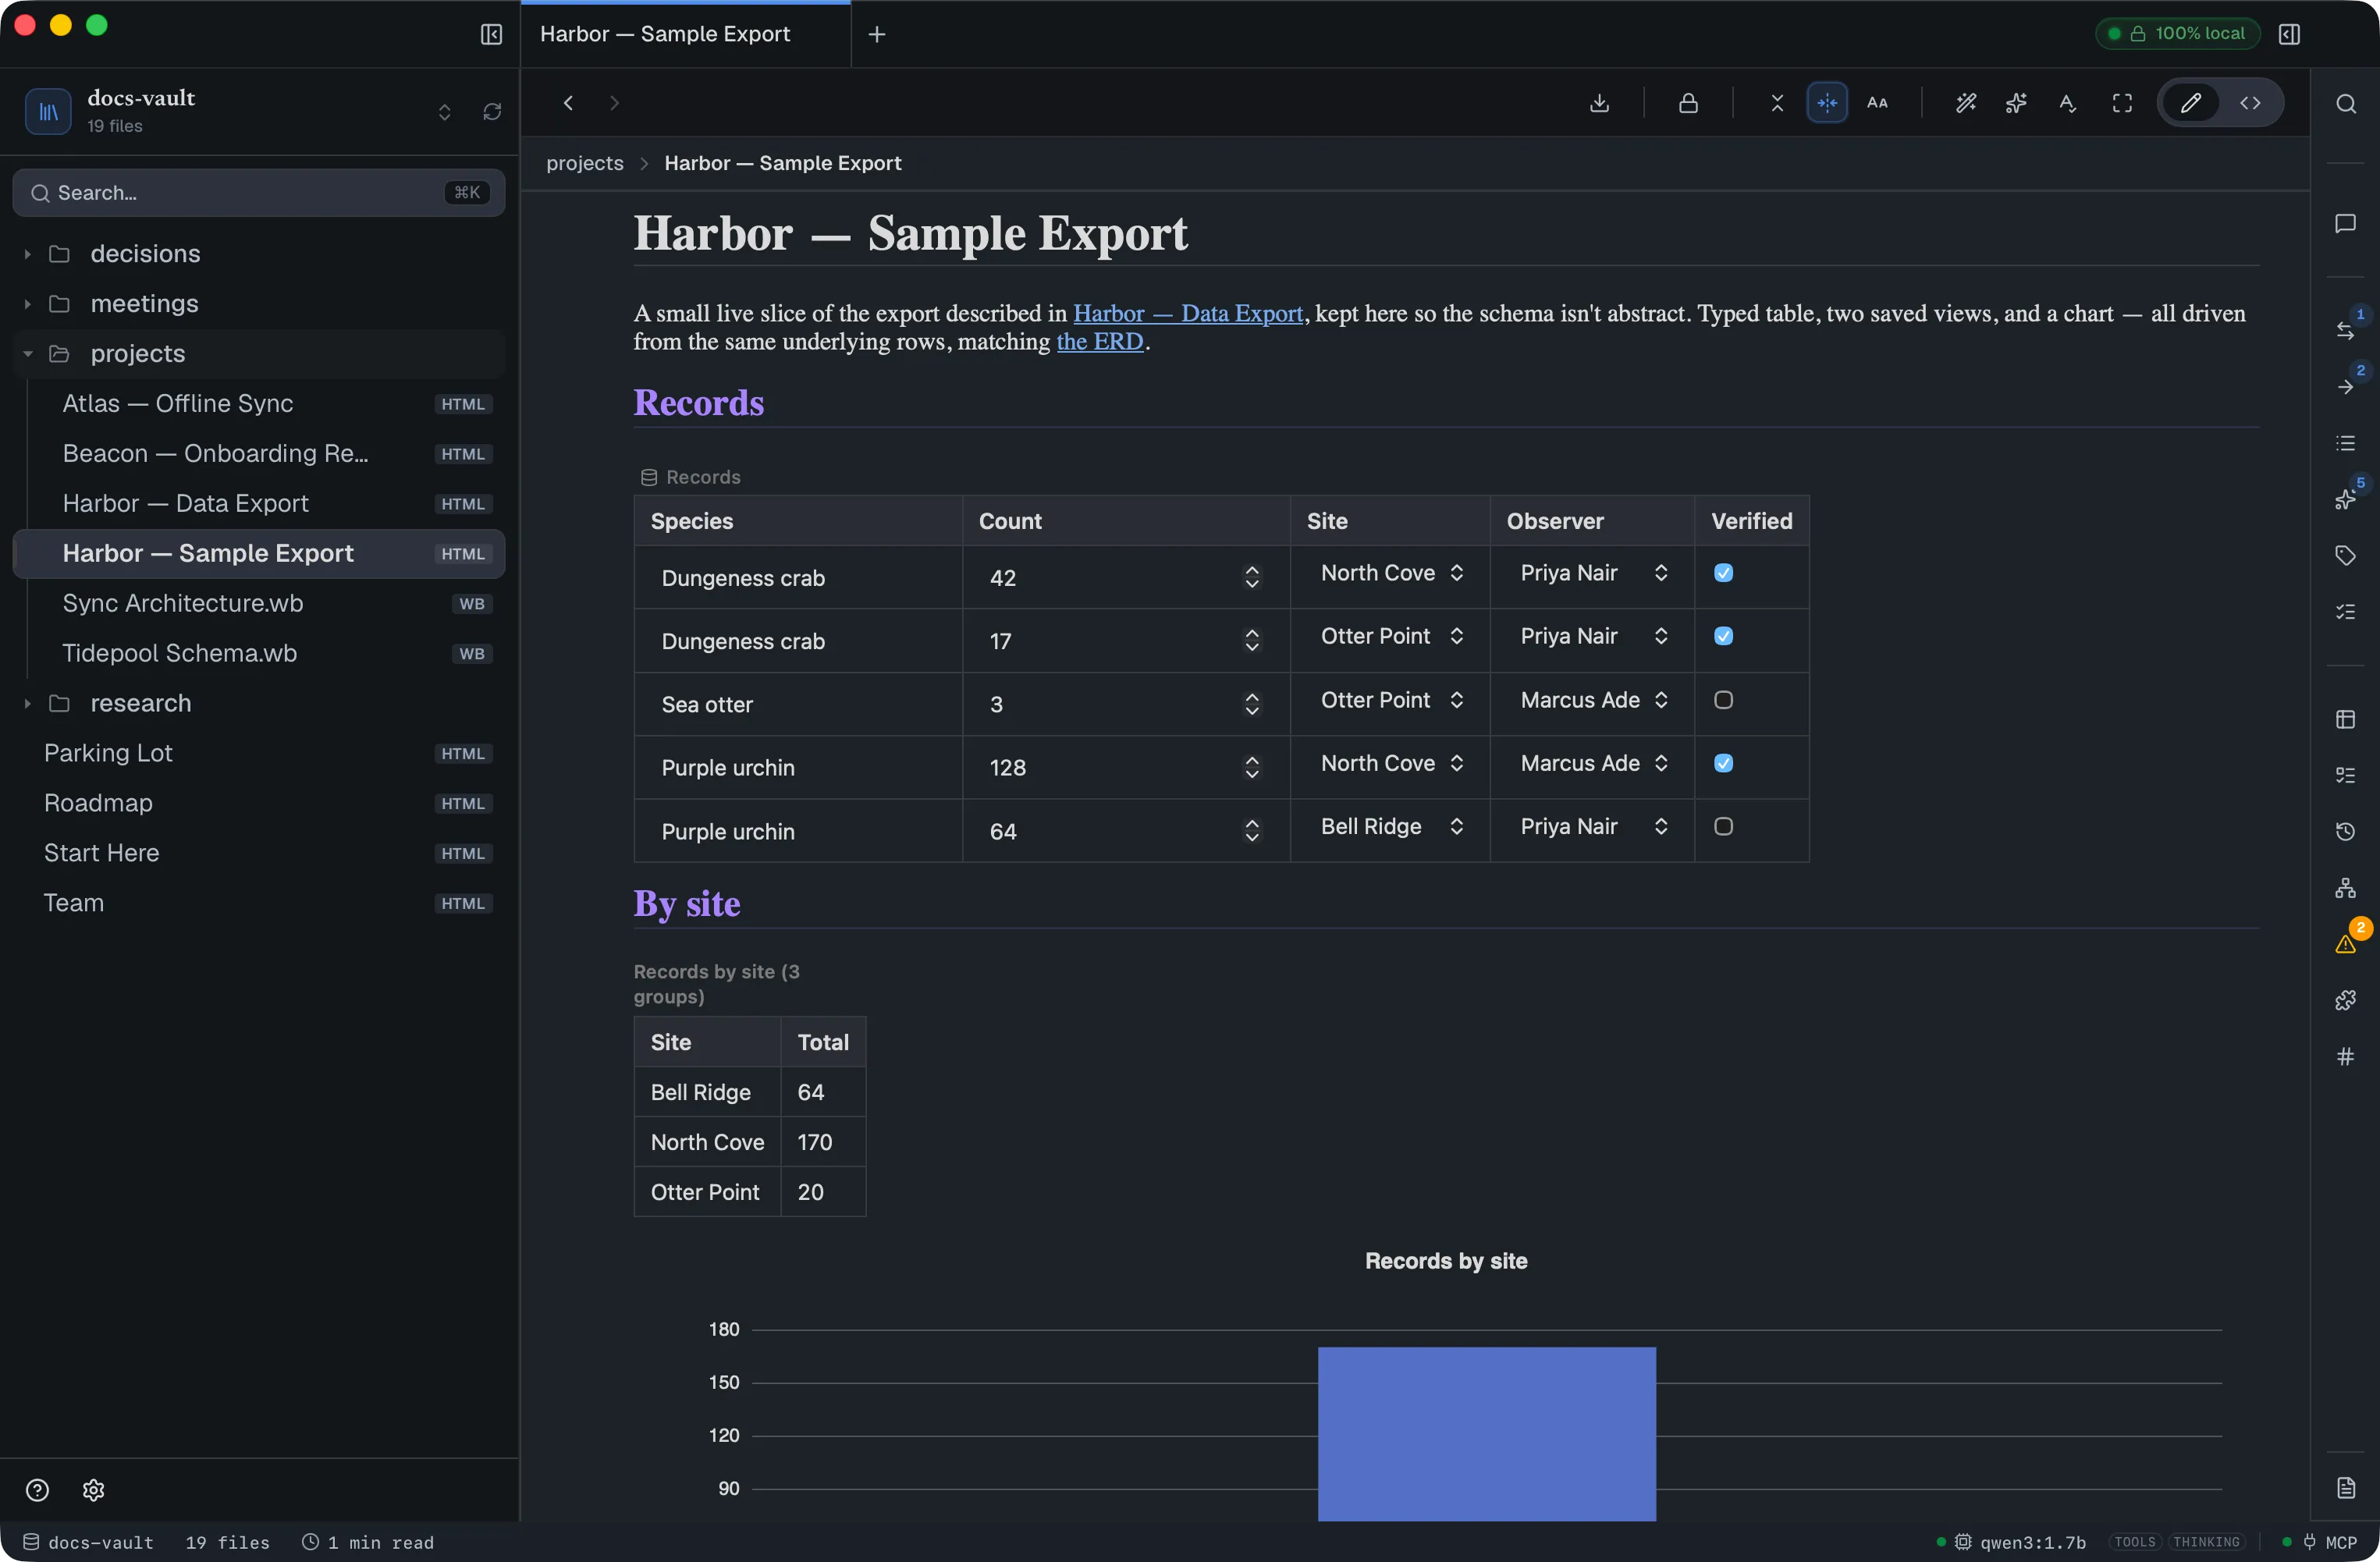Uncheck Verified for Dungeness crab count 42
The height and width of the screenshot is (1562, 2380).
click(1723, 573)
